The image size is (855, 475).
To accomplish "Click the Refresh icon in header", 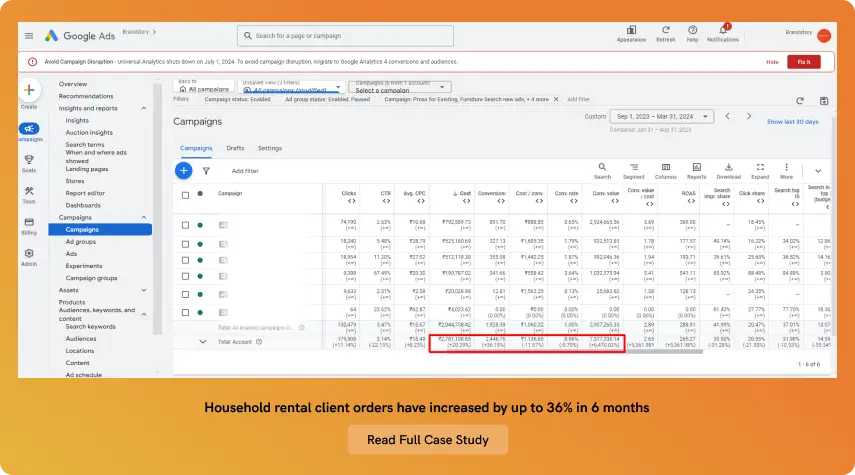I will 666,32.
